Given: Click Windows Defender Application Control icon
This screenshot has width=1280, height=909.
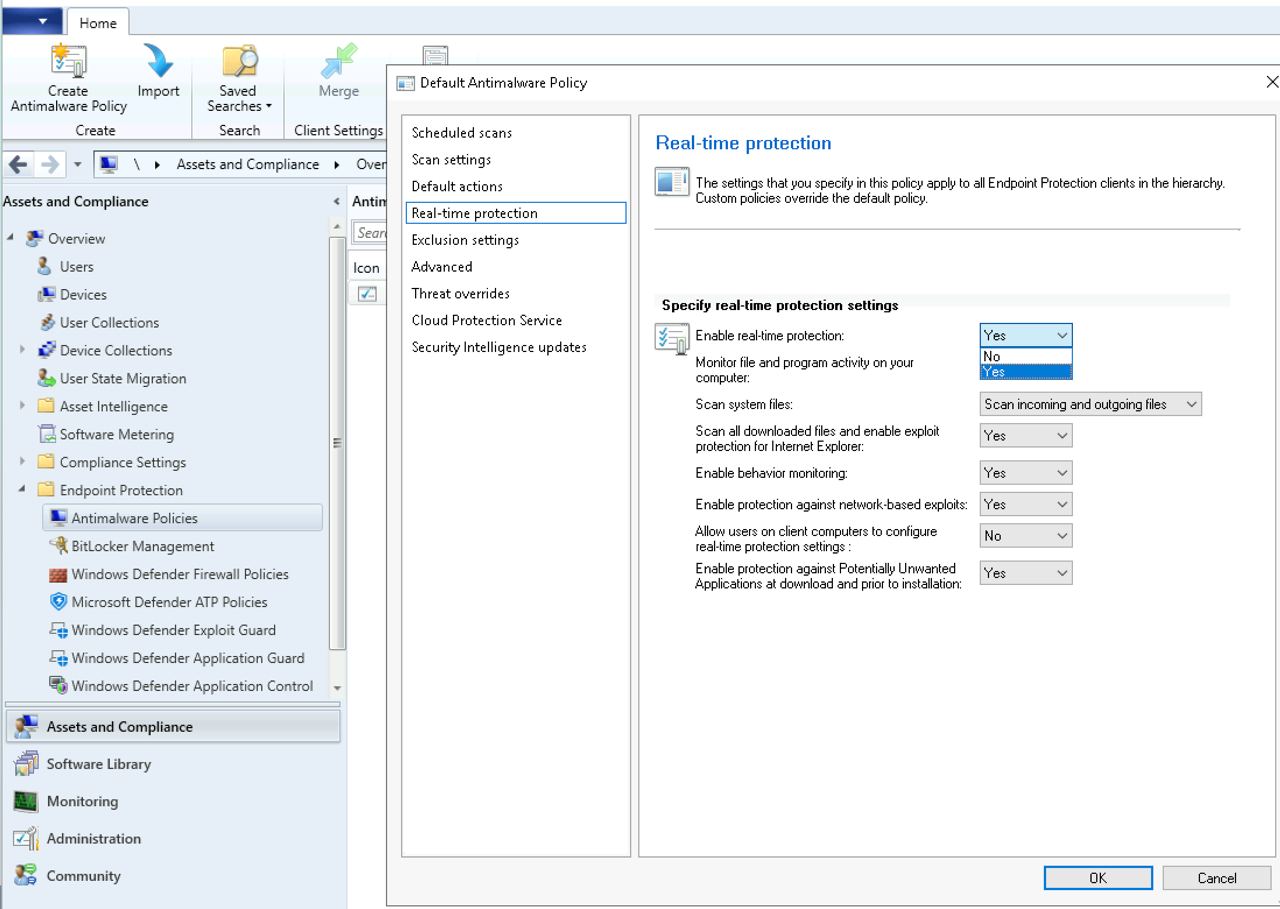Looking at the screenshot, I should pyautogui.click(x=58, y=686).
